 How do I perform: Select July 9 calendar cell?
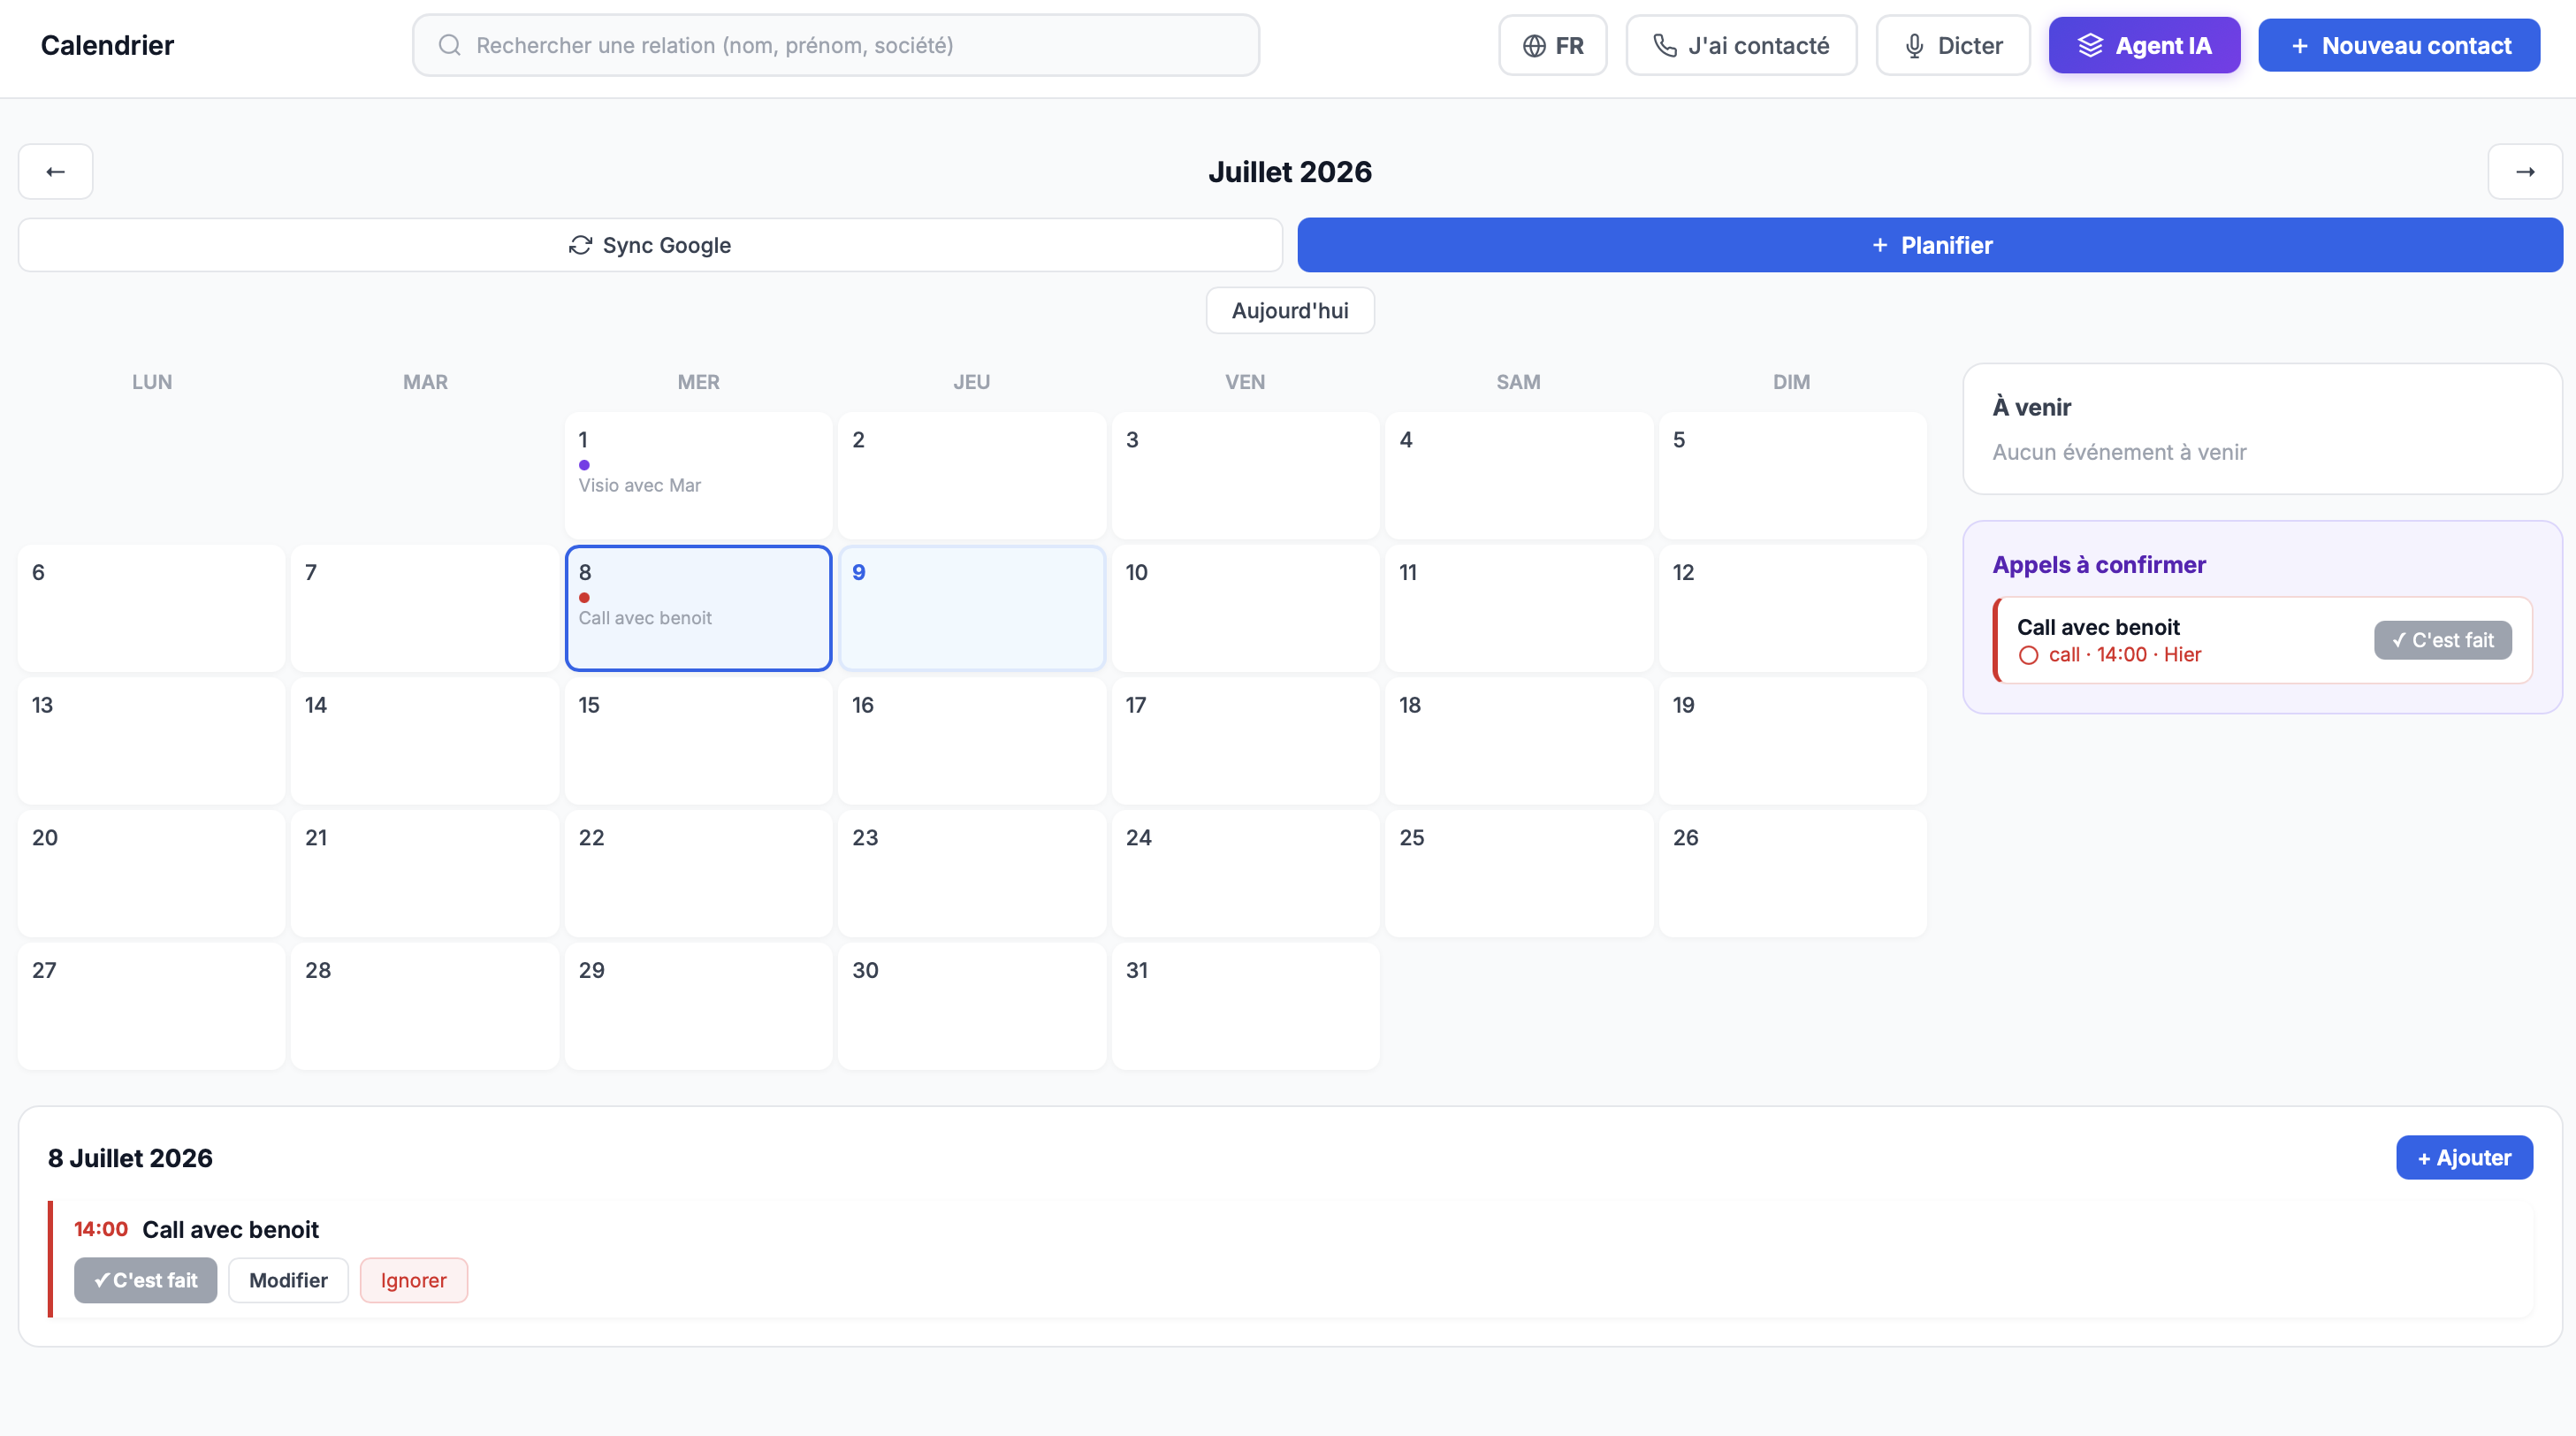point(972,608)
